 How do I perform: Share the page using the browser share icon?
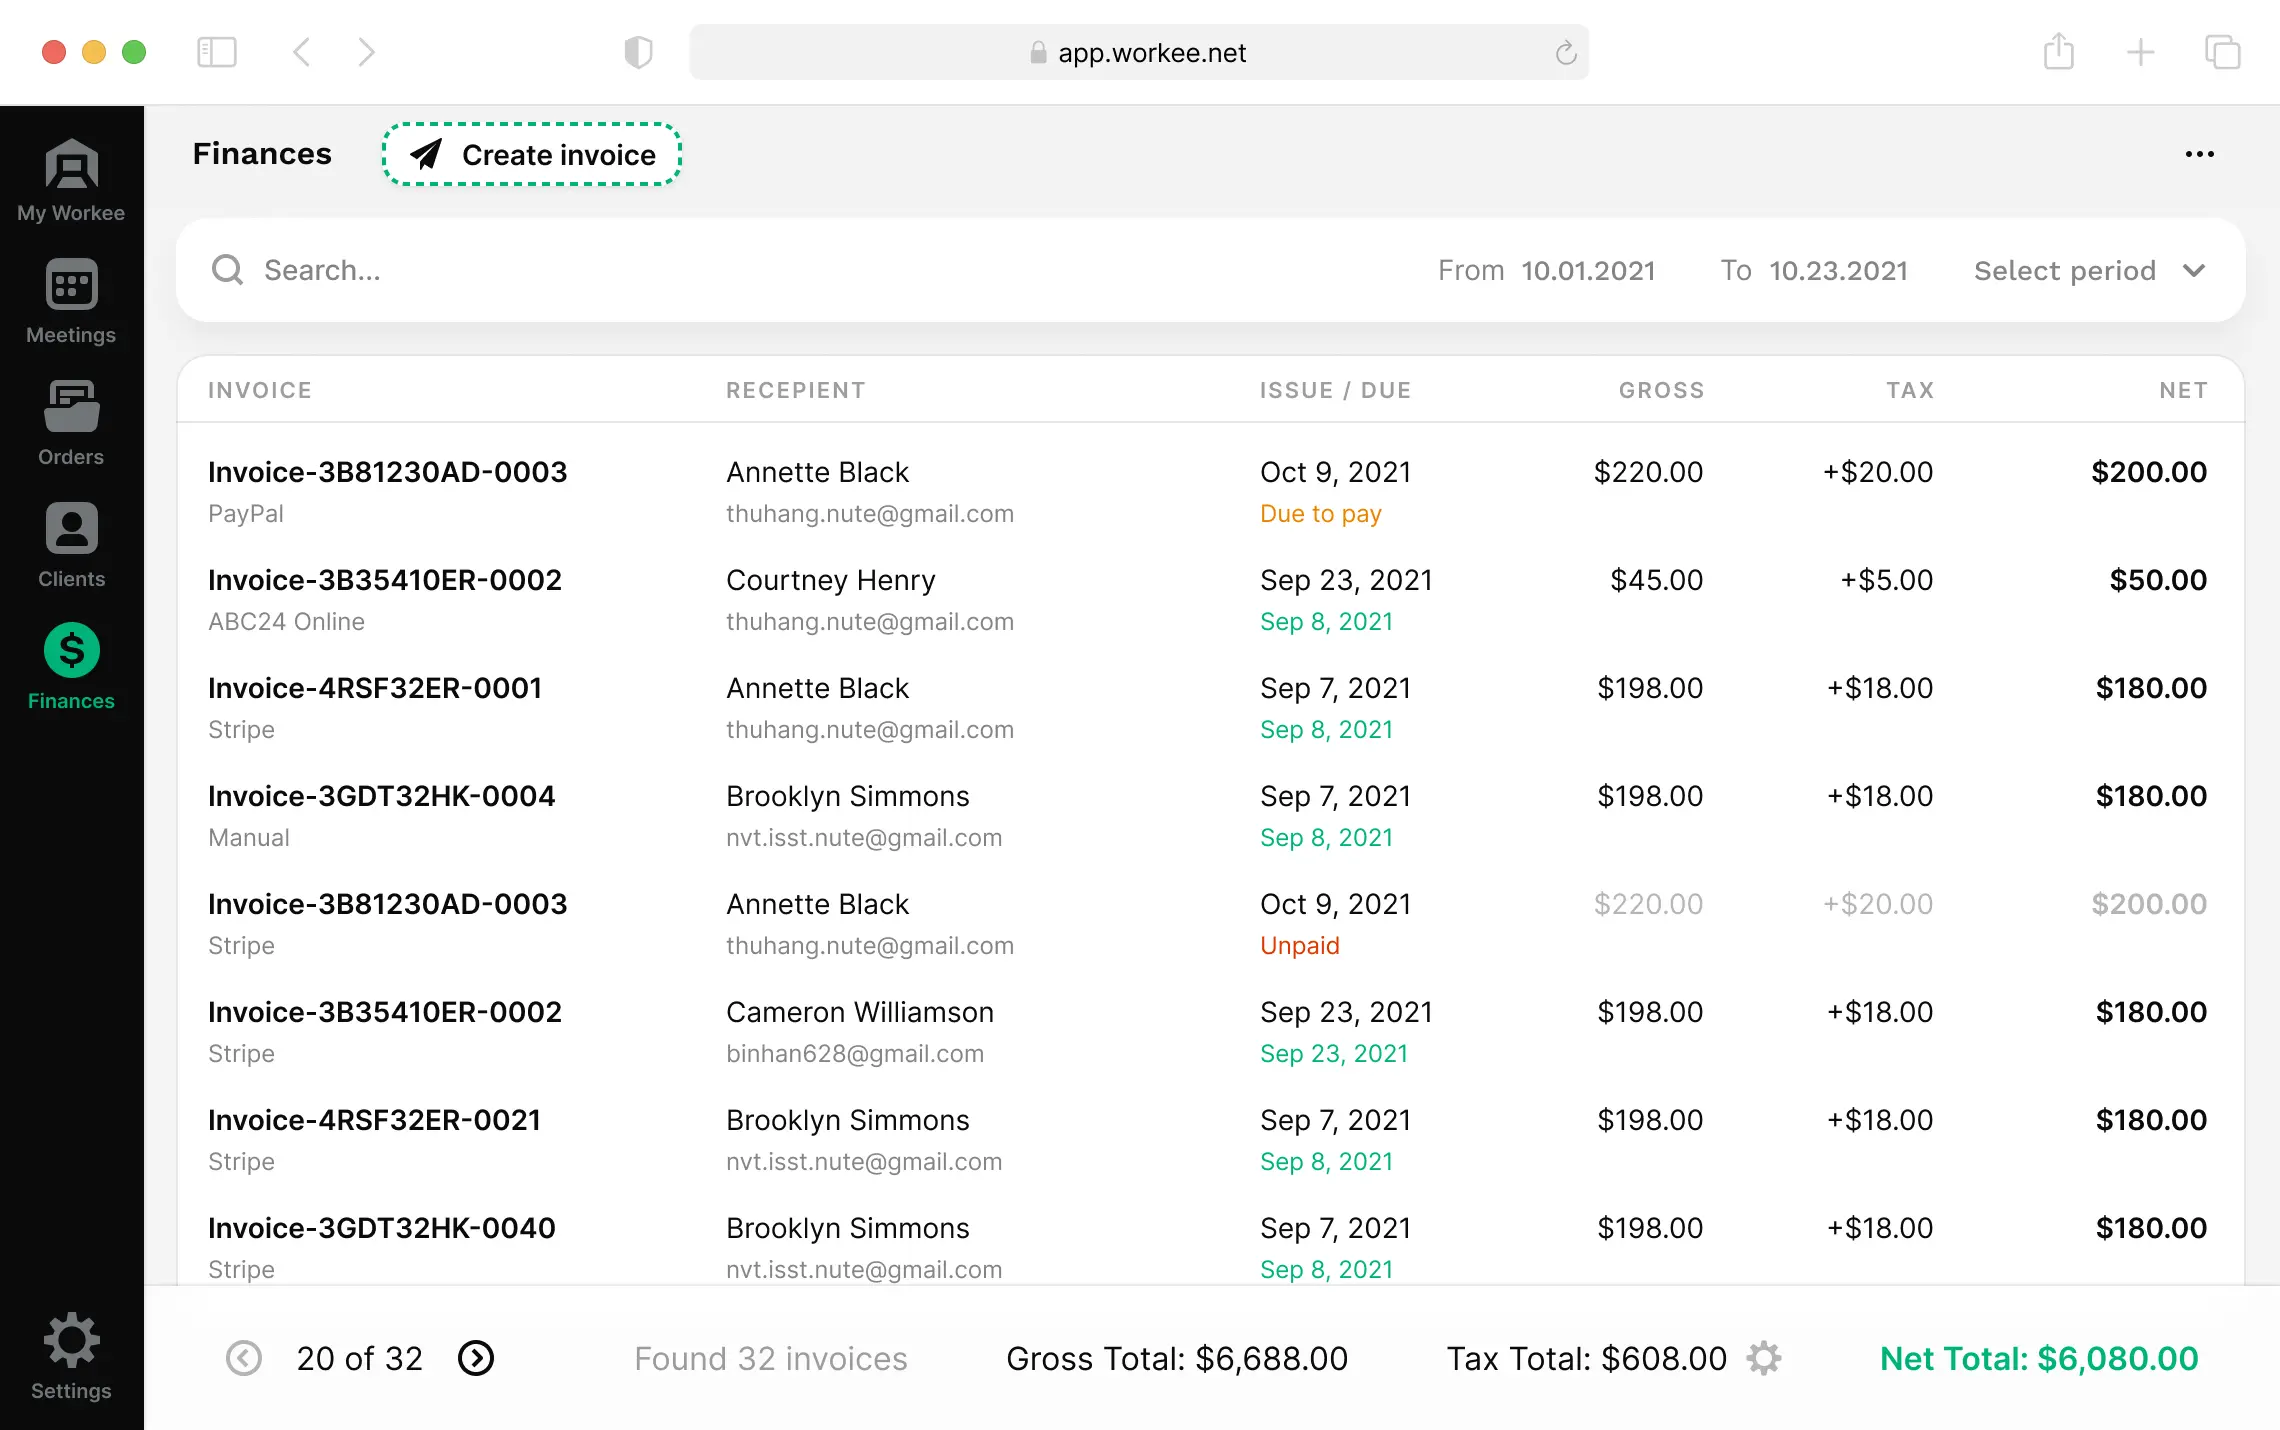[2058, 52]
